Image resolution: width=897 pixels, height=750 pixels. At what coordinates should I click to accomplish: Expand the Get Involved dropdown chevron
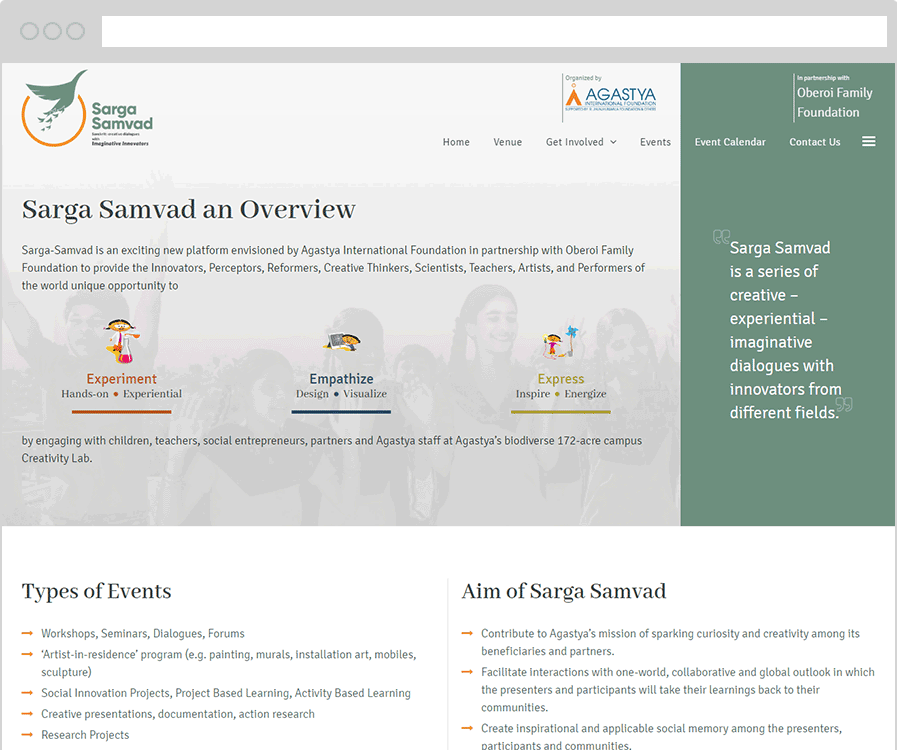tap(613, 142)
